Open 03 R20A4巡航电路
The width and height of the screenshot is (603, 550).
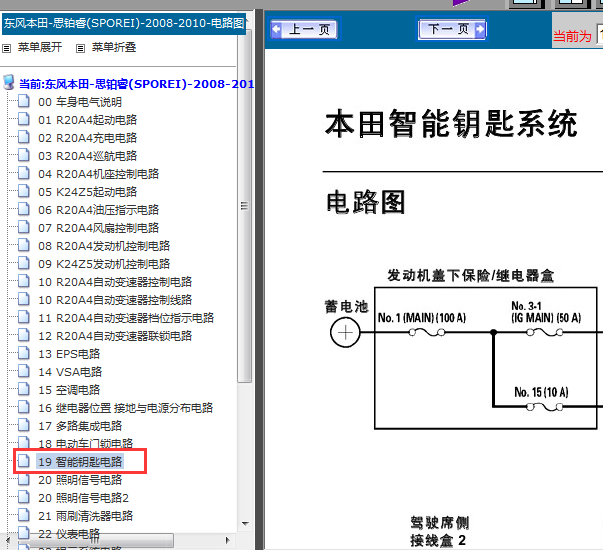[87, 156]
